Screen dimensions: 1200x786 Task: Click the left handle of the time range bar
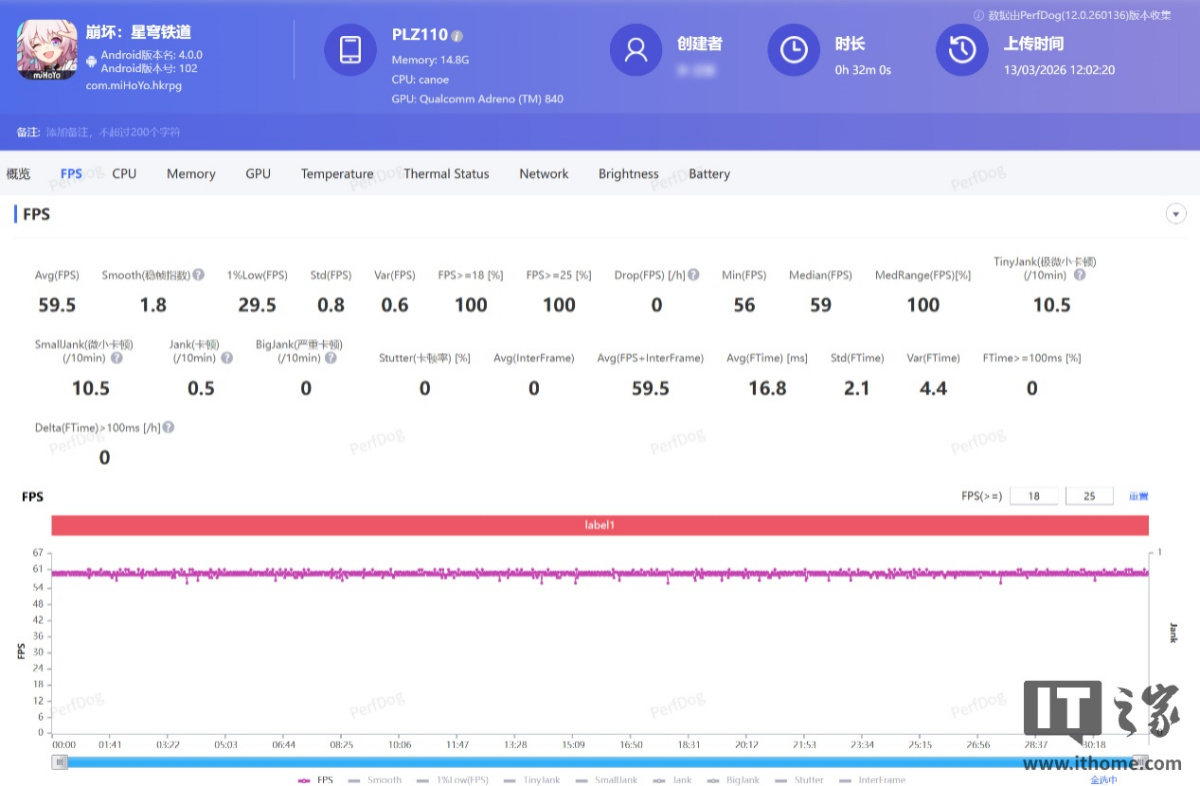click(x=60, y=762)
